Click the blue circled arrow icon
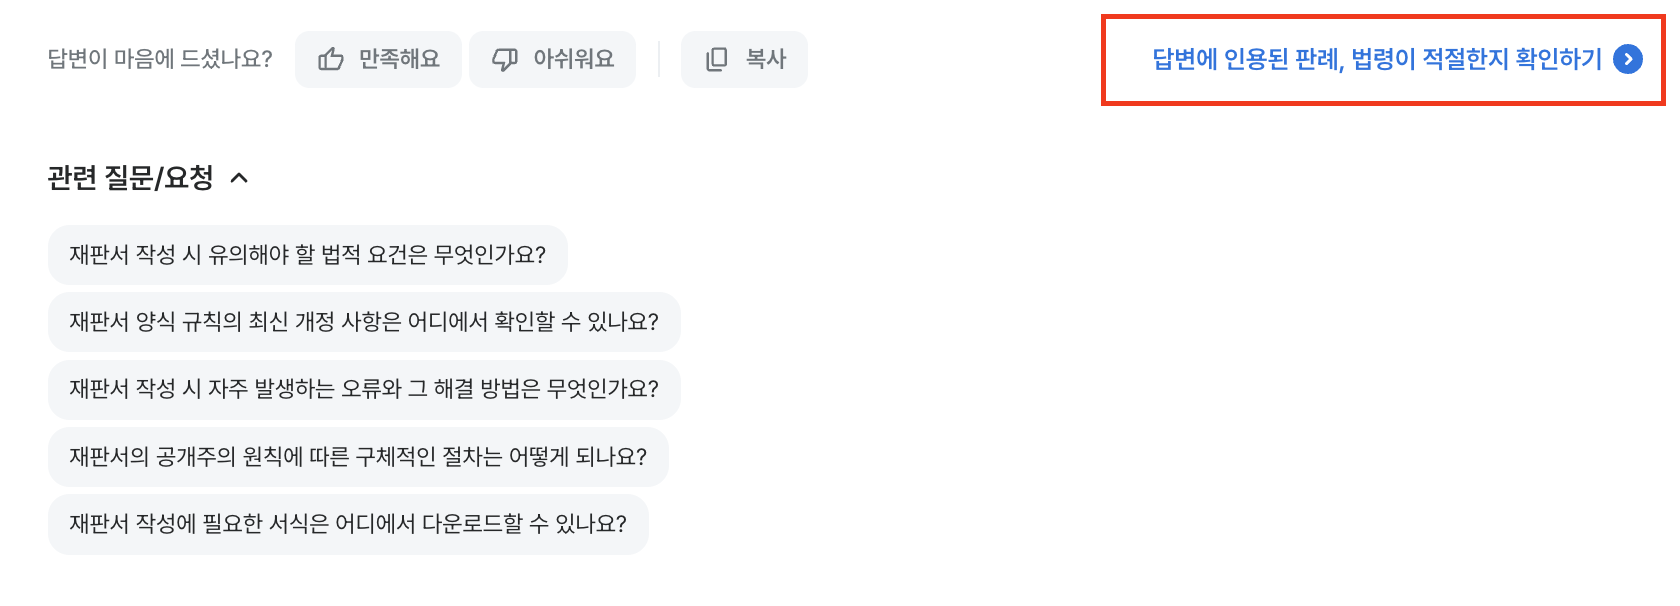The height and width of the screenshot is (606, 1680). (1628, 60)
